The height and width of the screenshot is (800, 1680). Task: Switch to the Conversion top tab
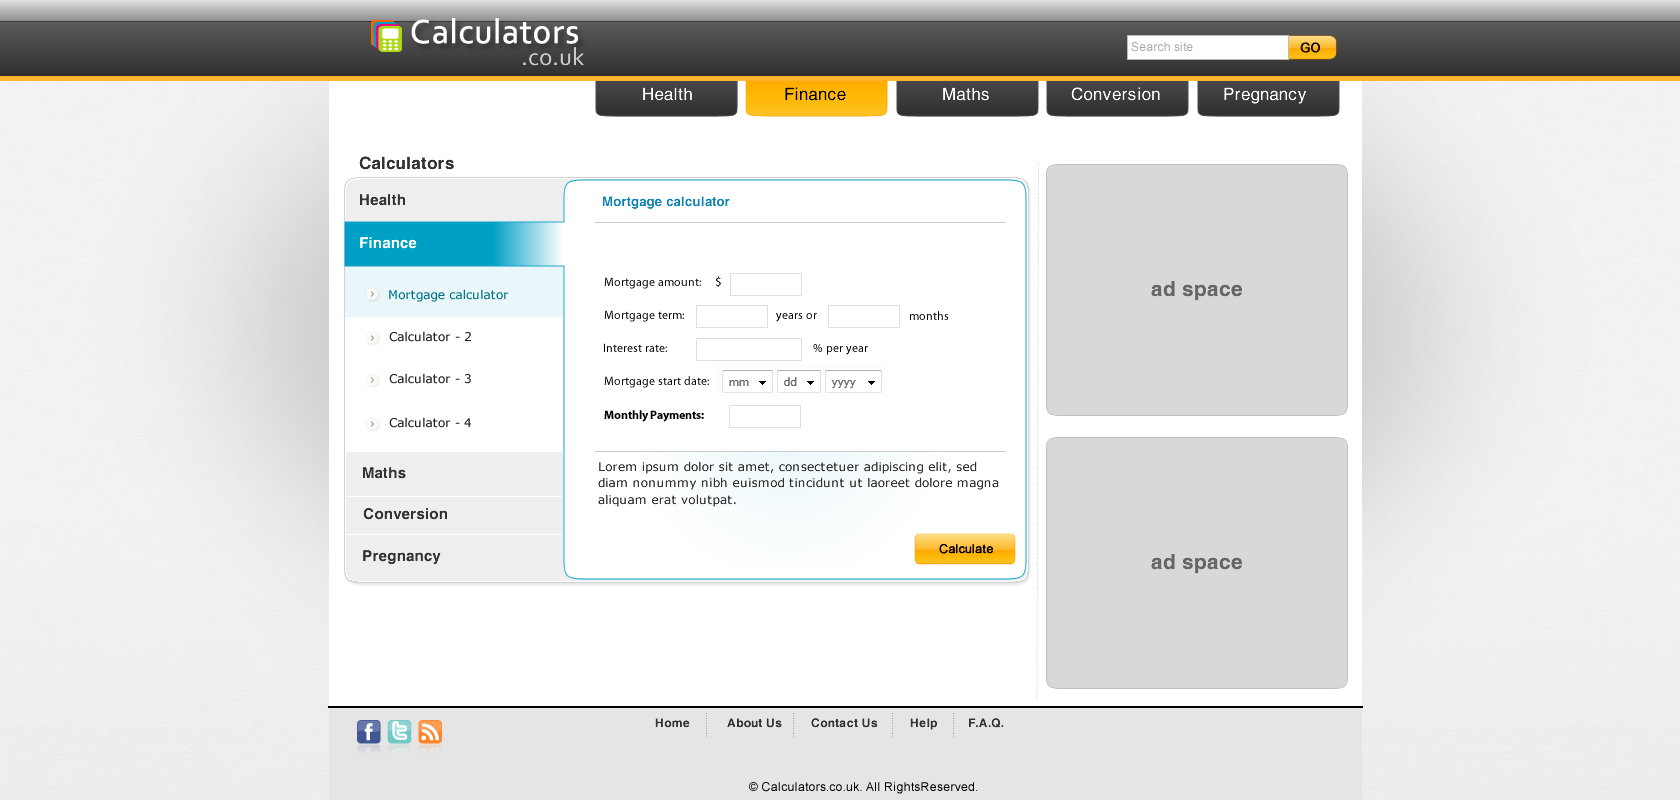(x=1116, y=95)
